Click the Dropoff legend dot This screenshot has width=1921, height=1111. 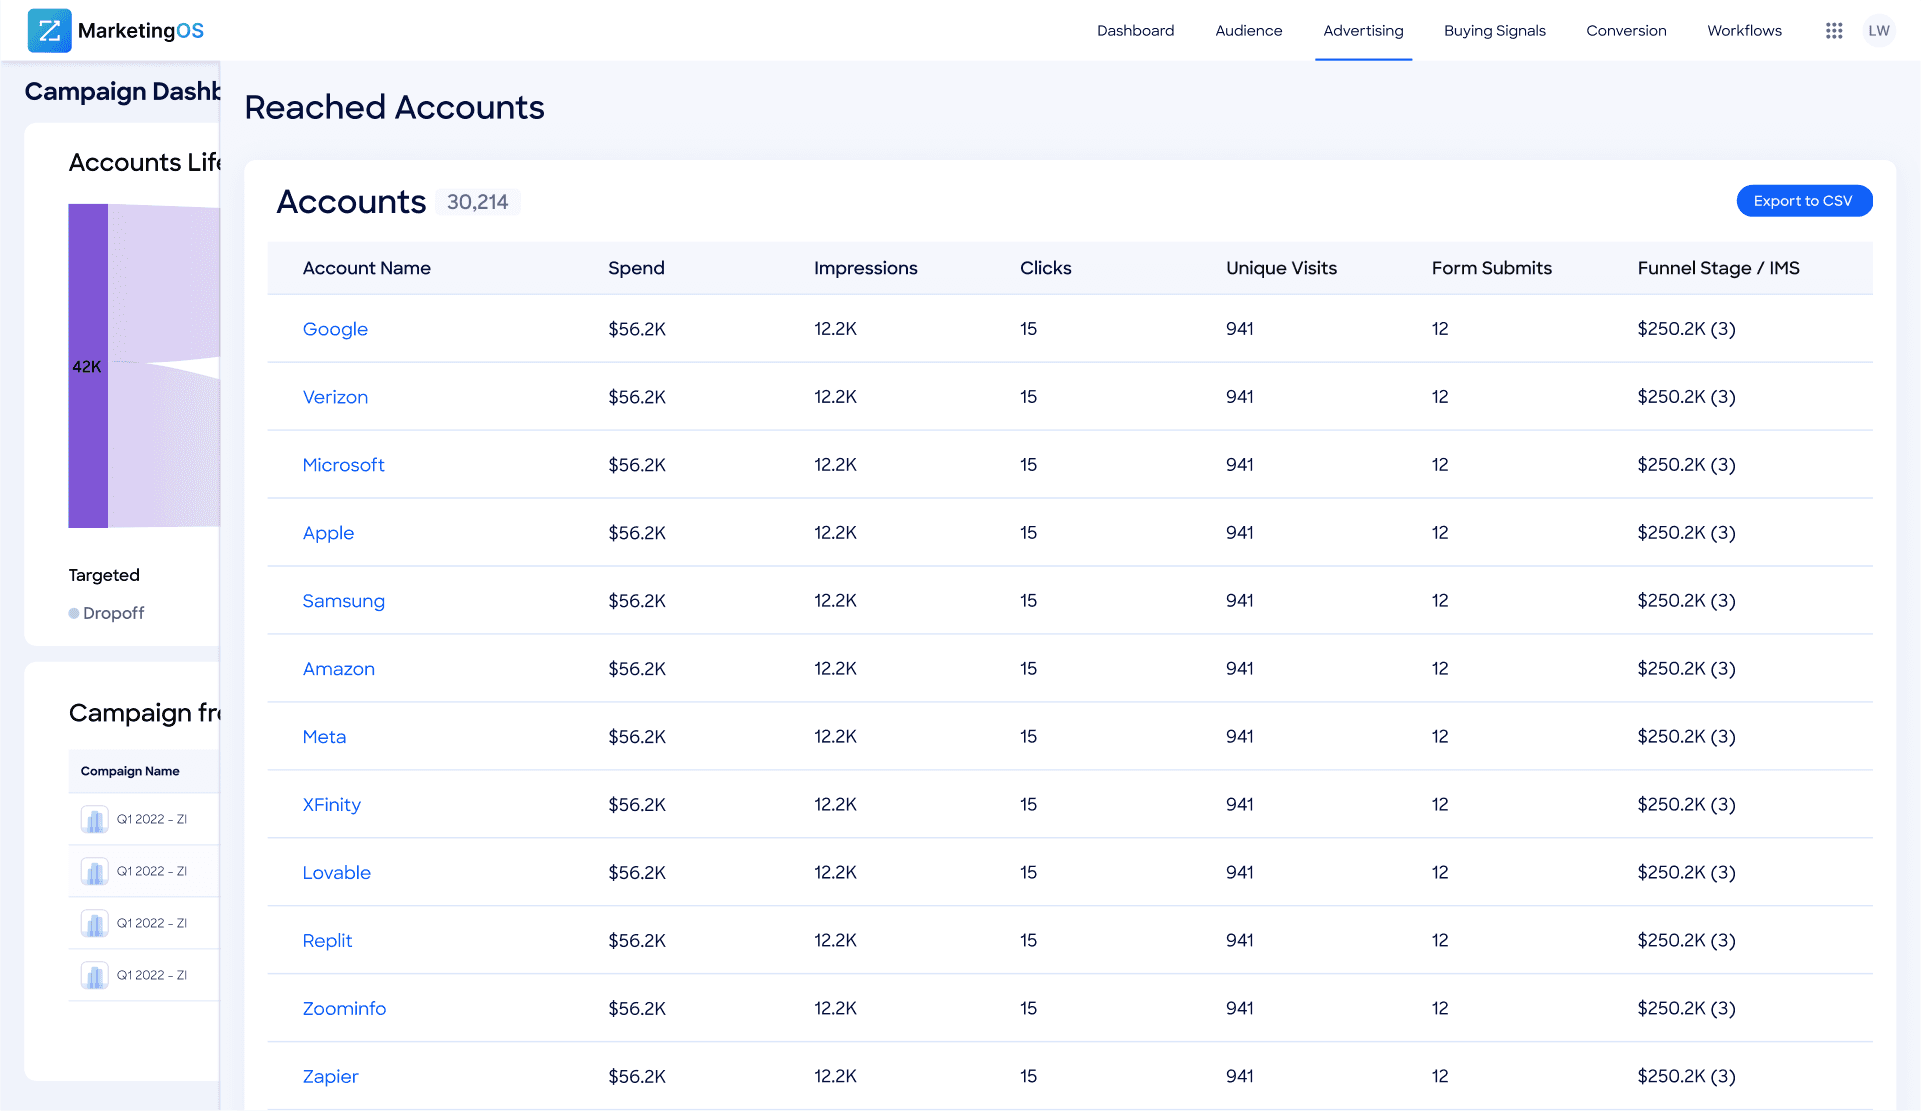[74, 613]
